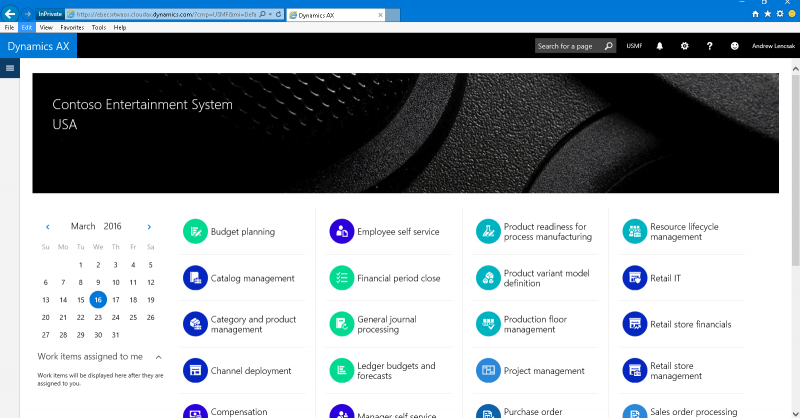
Task: Open Product variant model definition icon
Action: 488,278
